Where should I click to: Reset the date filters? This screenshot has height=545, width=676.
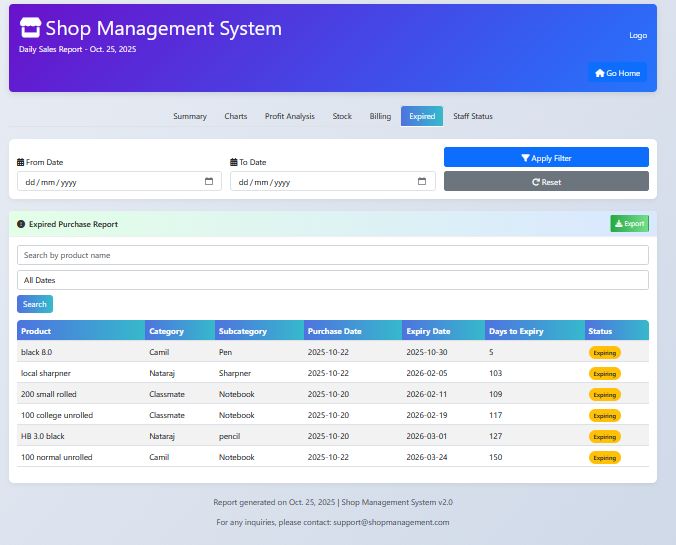click(x=546, y=182)
